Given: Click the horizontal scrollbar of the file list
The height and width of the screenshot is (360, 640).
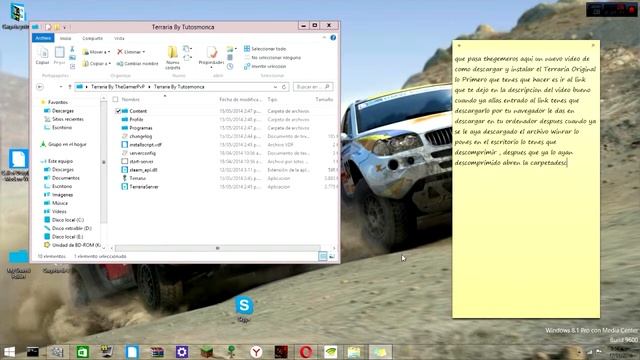Looking at the screenshot, I should click(218, 248).
